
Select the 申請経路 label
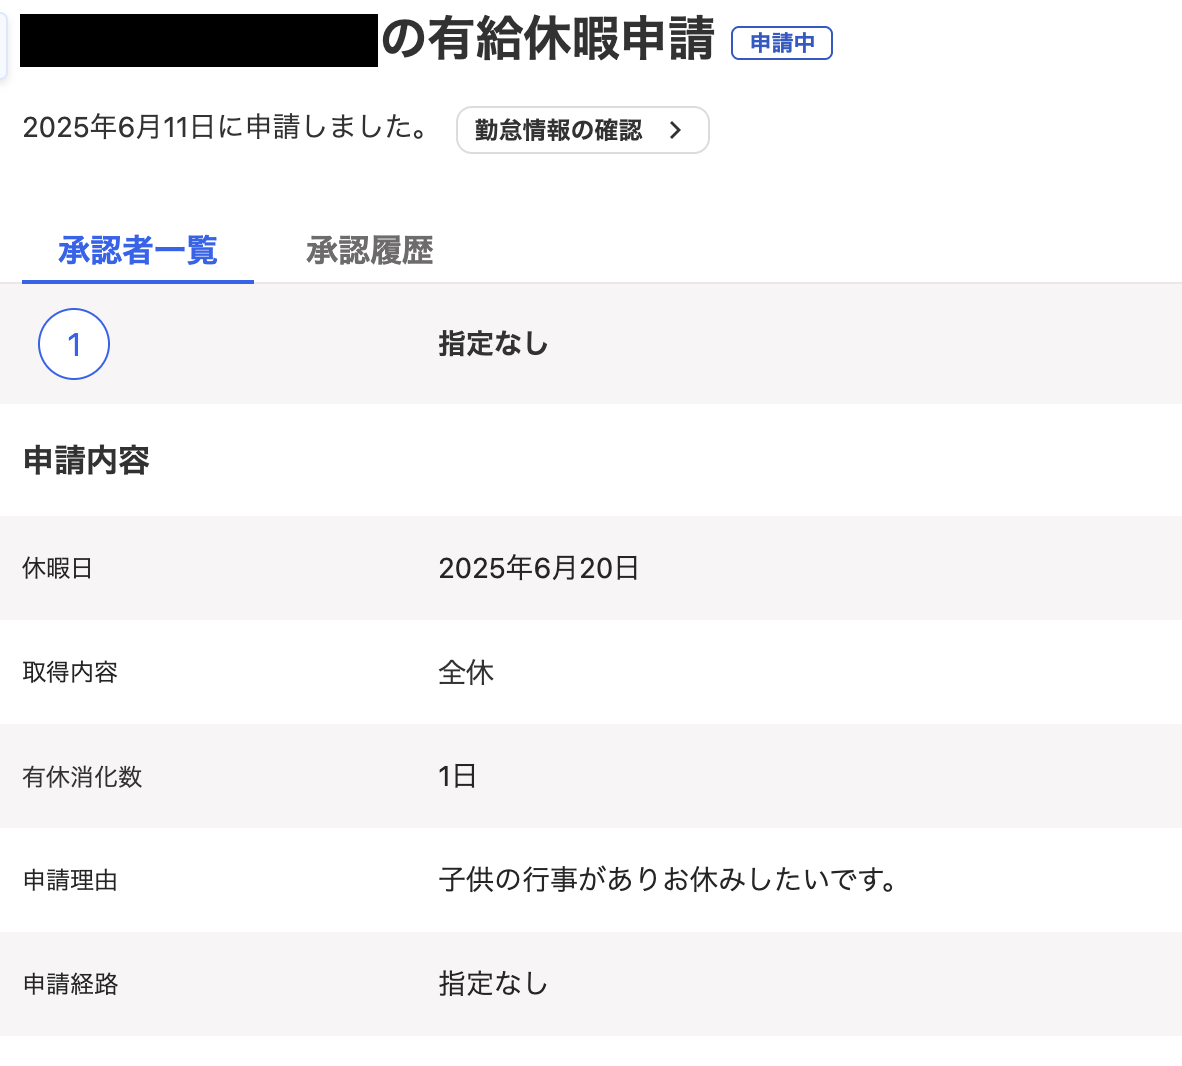pyautogui.click(x=70, y=984)
